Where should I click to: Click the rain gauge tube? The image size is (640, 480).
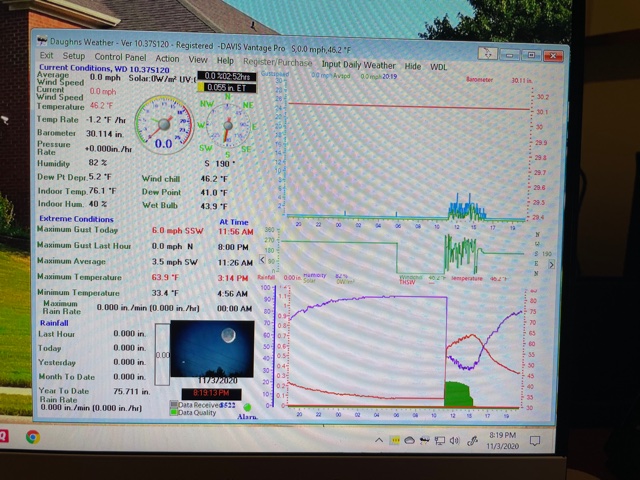click(x=162, y=354)
